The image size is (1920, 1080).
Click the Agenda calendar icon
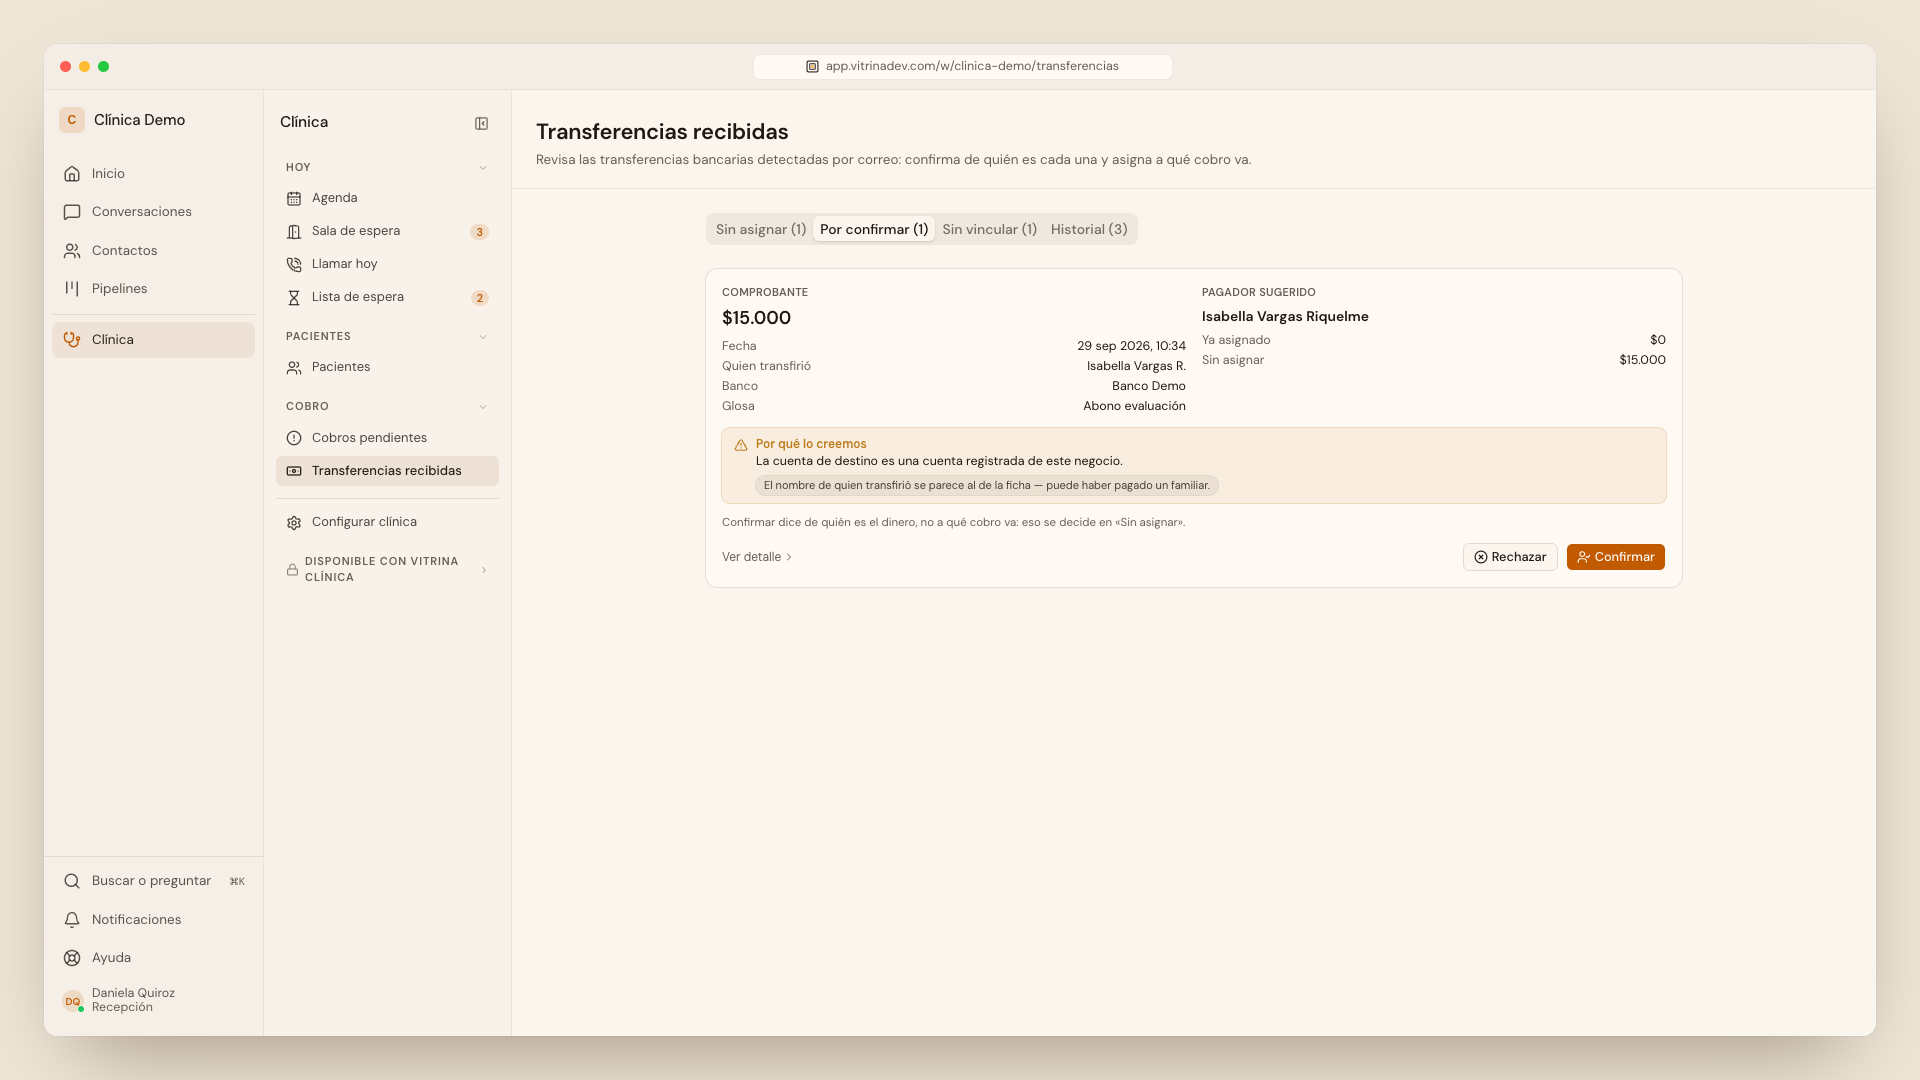coord(294,198)
